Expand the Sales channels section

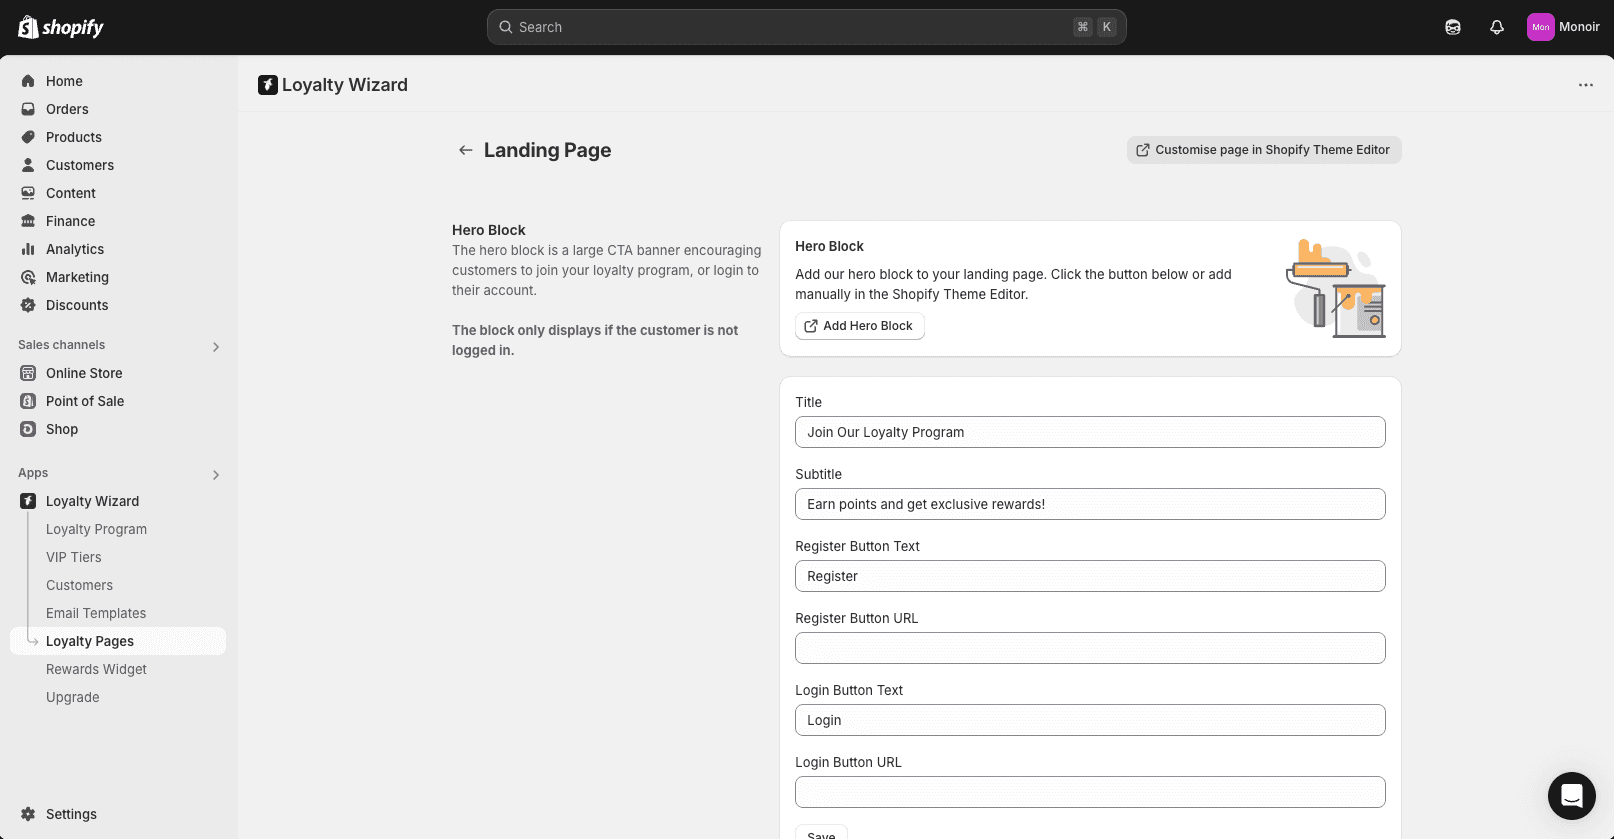216,347
